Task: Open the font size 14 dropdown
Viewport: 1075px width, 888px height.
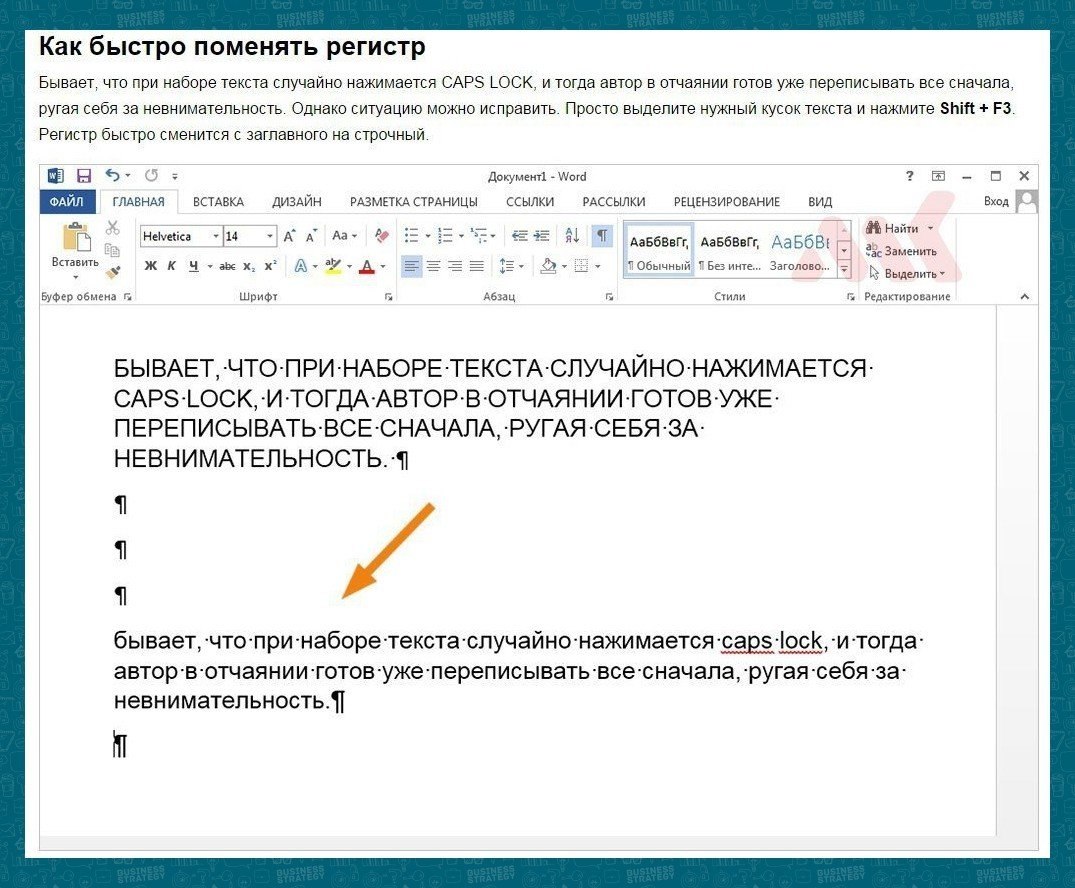Action: [x=270, y=237]
